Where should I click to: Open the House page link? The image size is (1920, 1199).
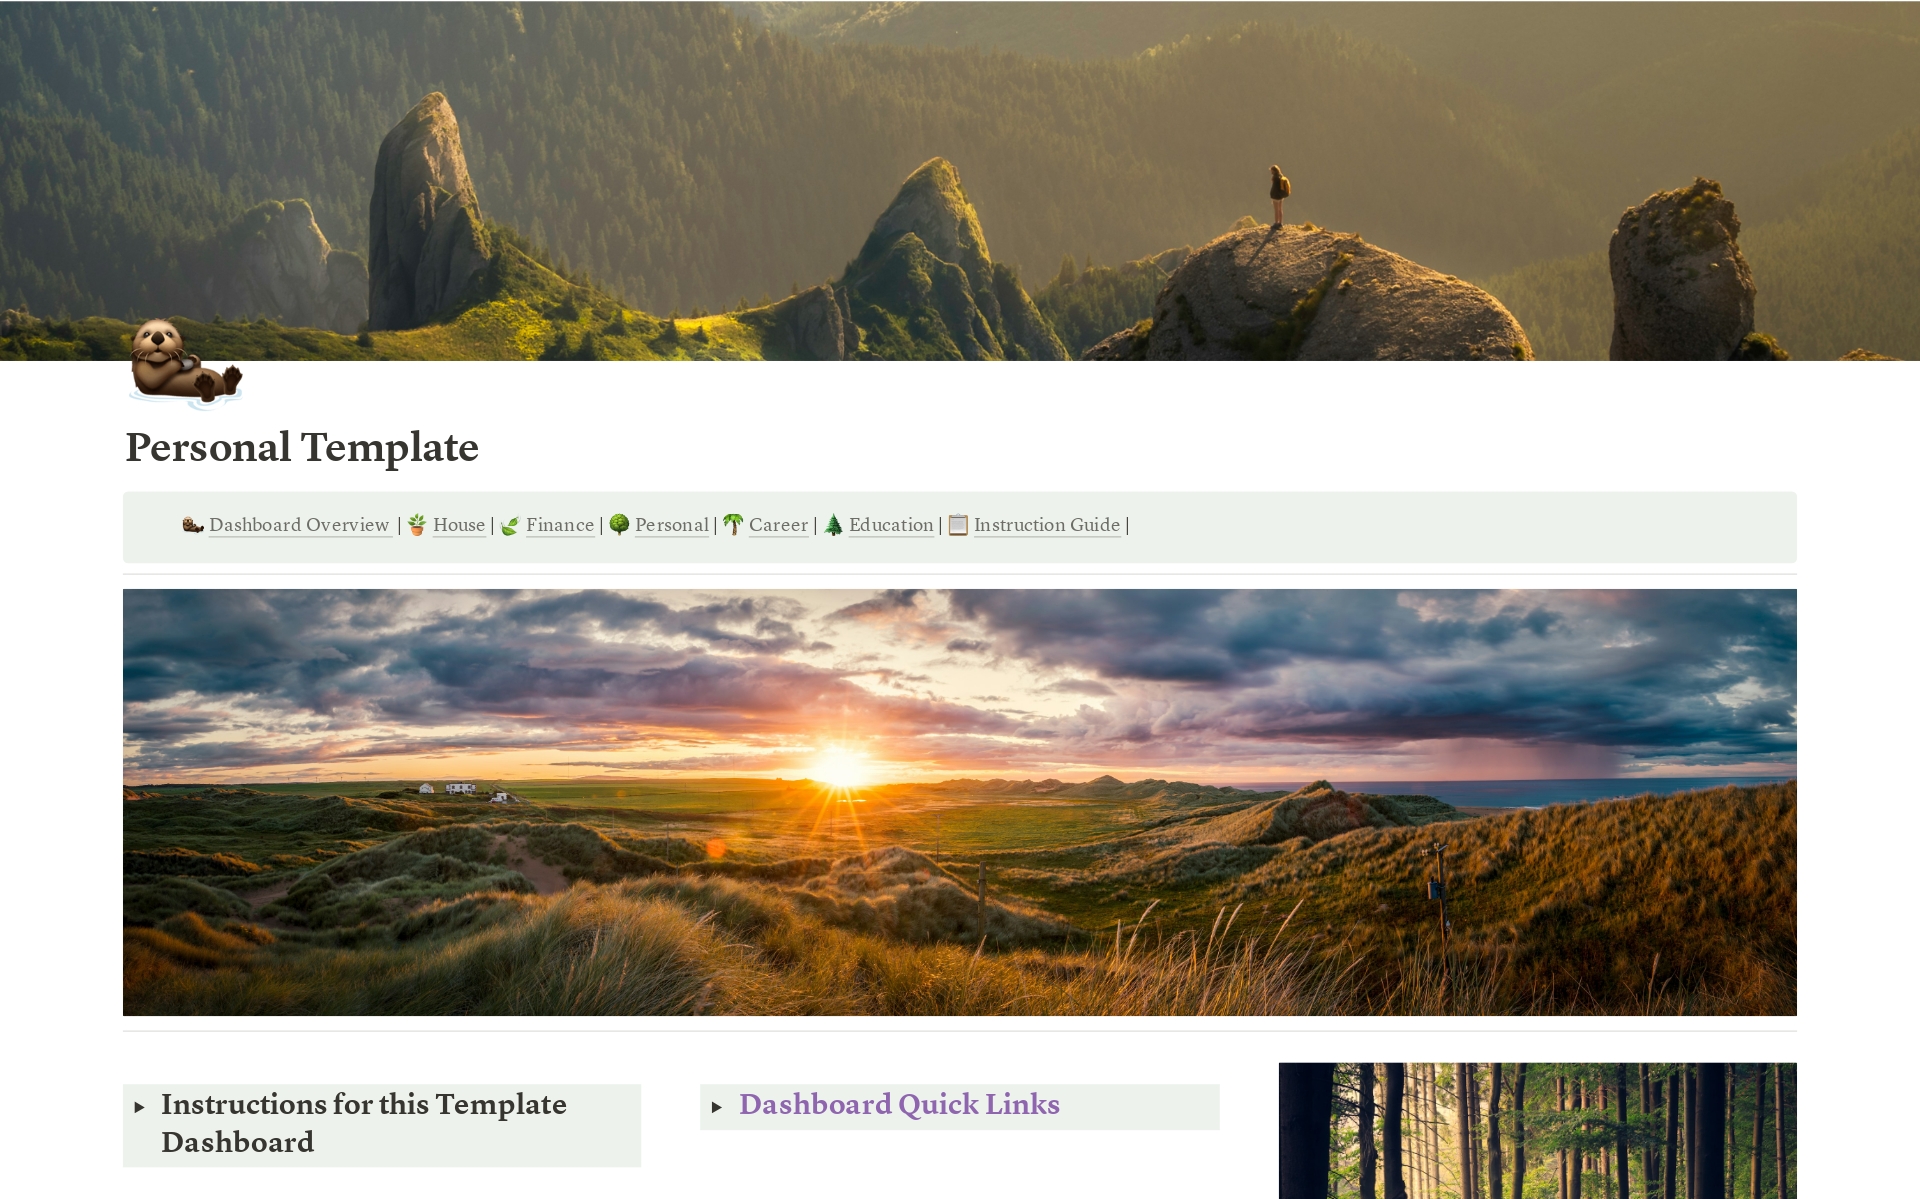459,525
